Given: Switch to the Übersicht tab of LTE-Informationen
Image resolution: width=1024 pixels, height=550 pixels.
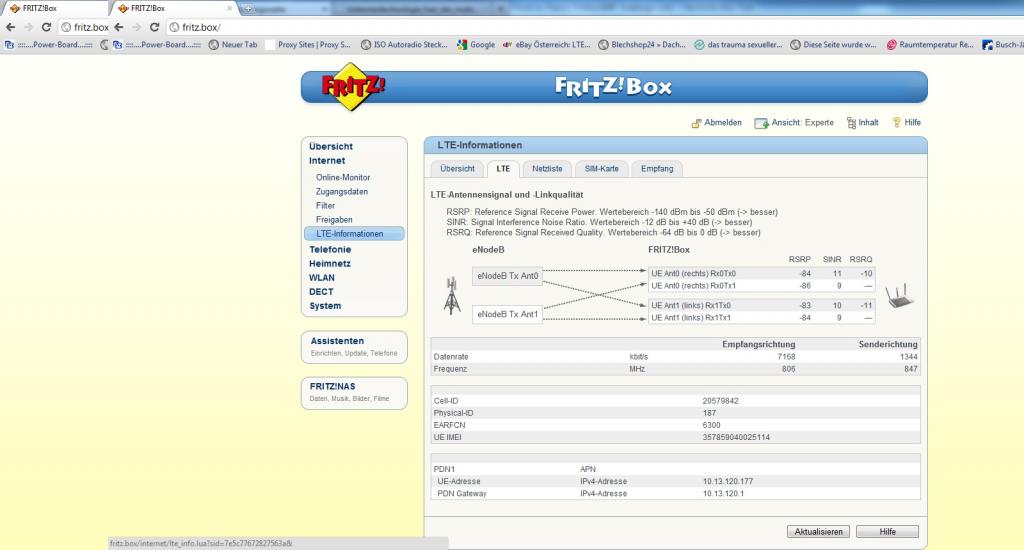Looking at the screenshot, I should [x=457, y=169].
